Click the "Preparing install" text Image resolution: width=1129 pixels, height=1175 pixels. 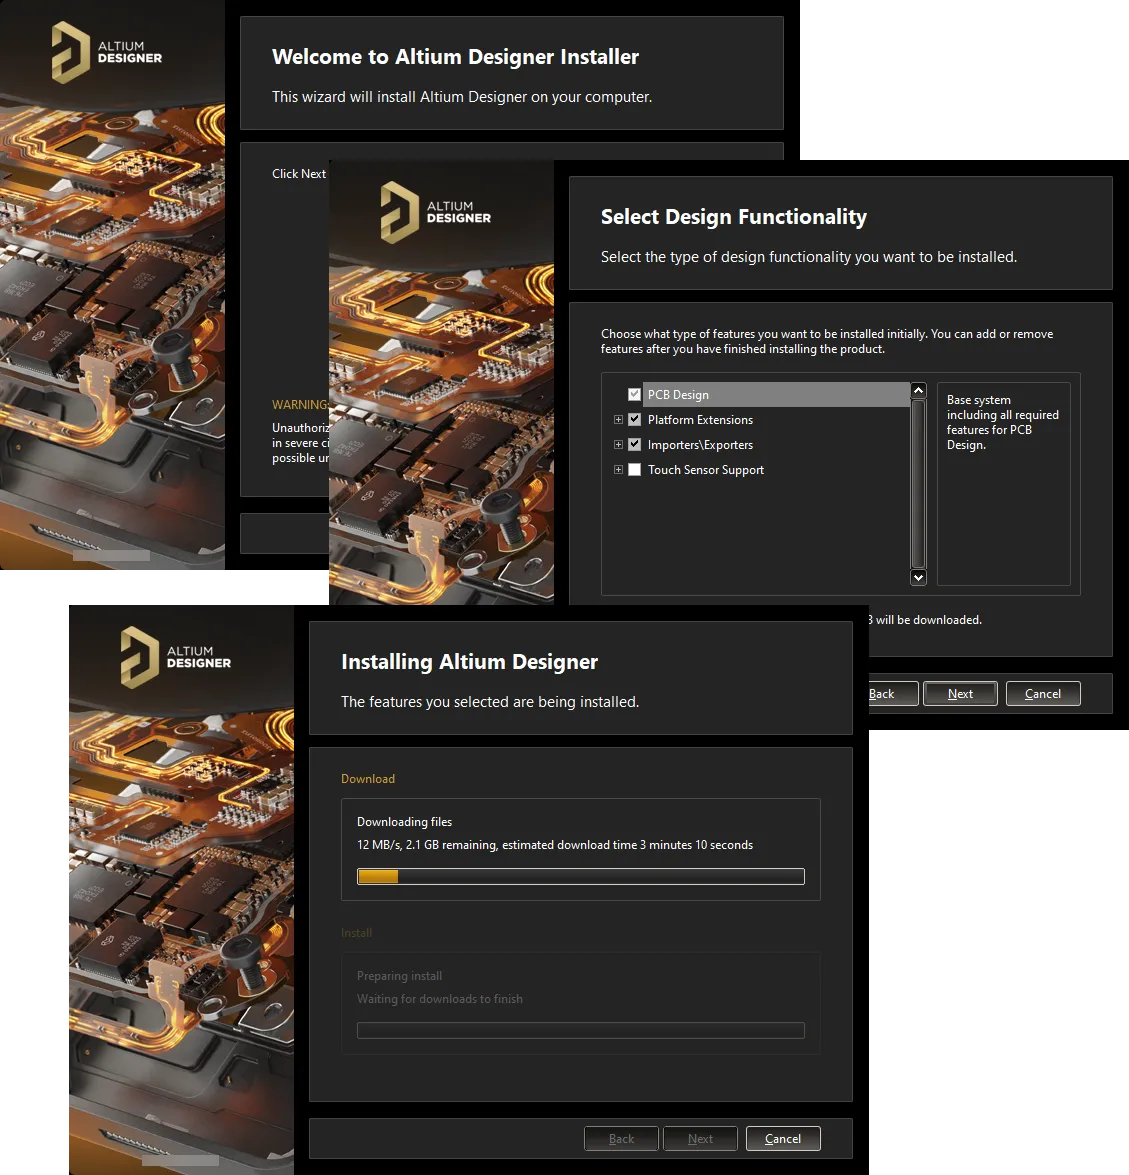pyautogui.click(x=399, y=976)
